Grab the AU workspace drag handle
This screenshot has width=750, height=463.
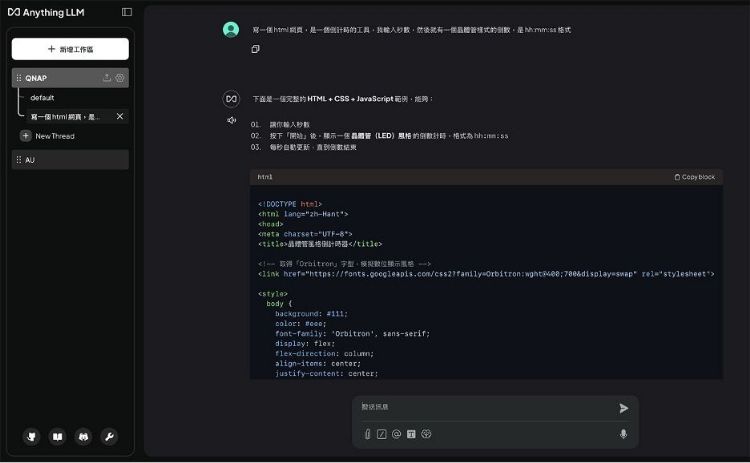[x=19, y=160]
